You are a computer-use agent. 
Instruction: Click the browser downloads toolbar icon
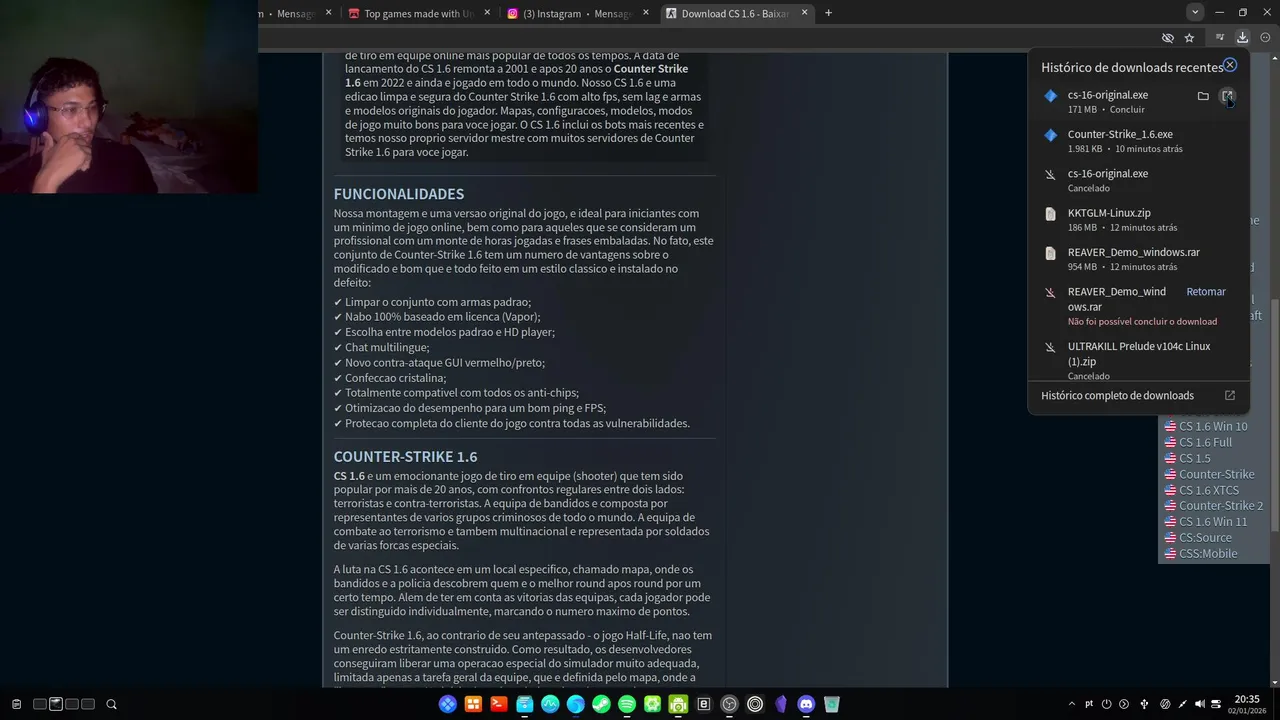tap(1242, 37)
